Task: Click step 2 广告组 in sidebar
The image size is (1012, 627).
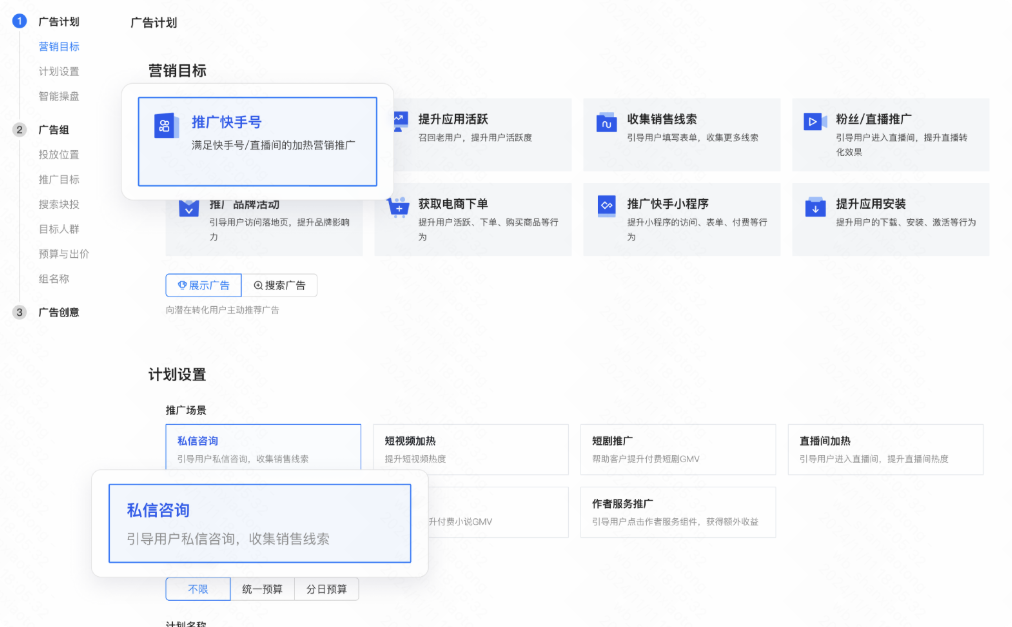Action: pyautogui.click(x=54, y=130)
